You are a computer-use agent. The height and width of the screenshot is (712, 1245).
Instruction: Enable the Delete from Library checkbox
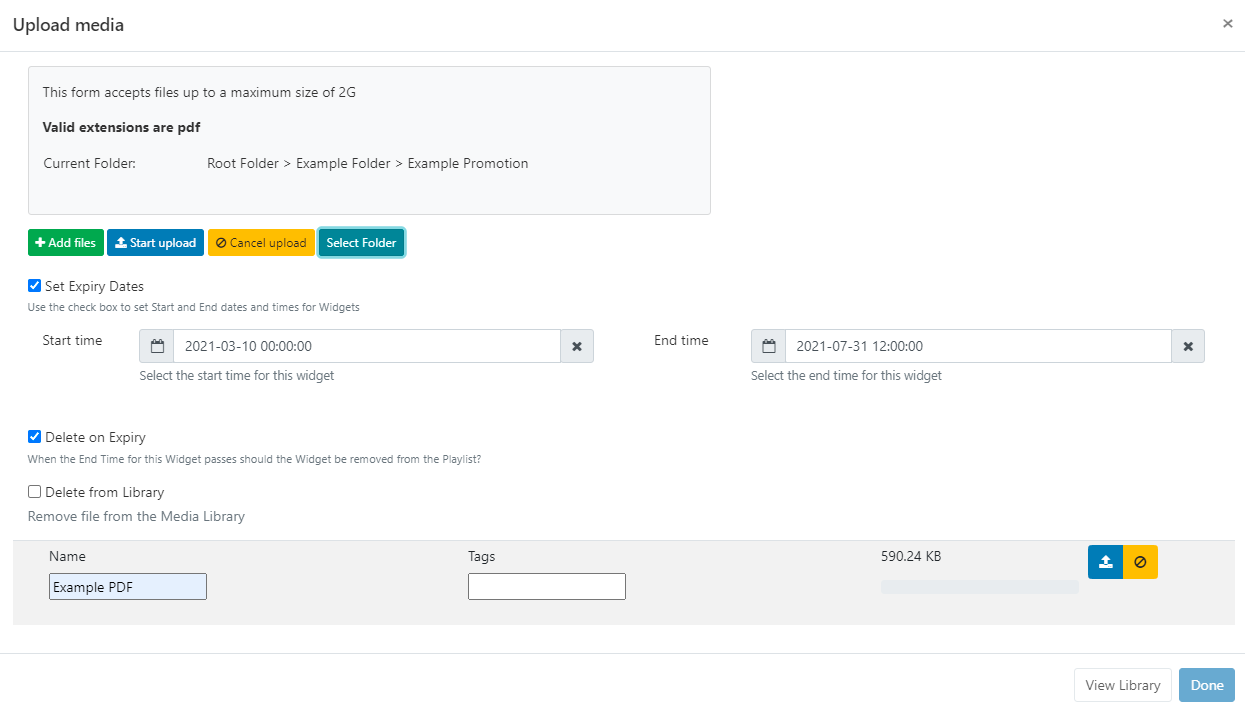(x=35, y=492)
